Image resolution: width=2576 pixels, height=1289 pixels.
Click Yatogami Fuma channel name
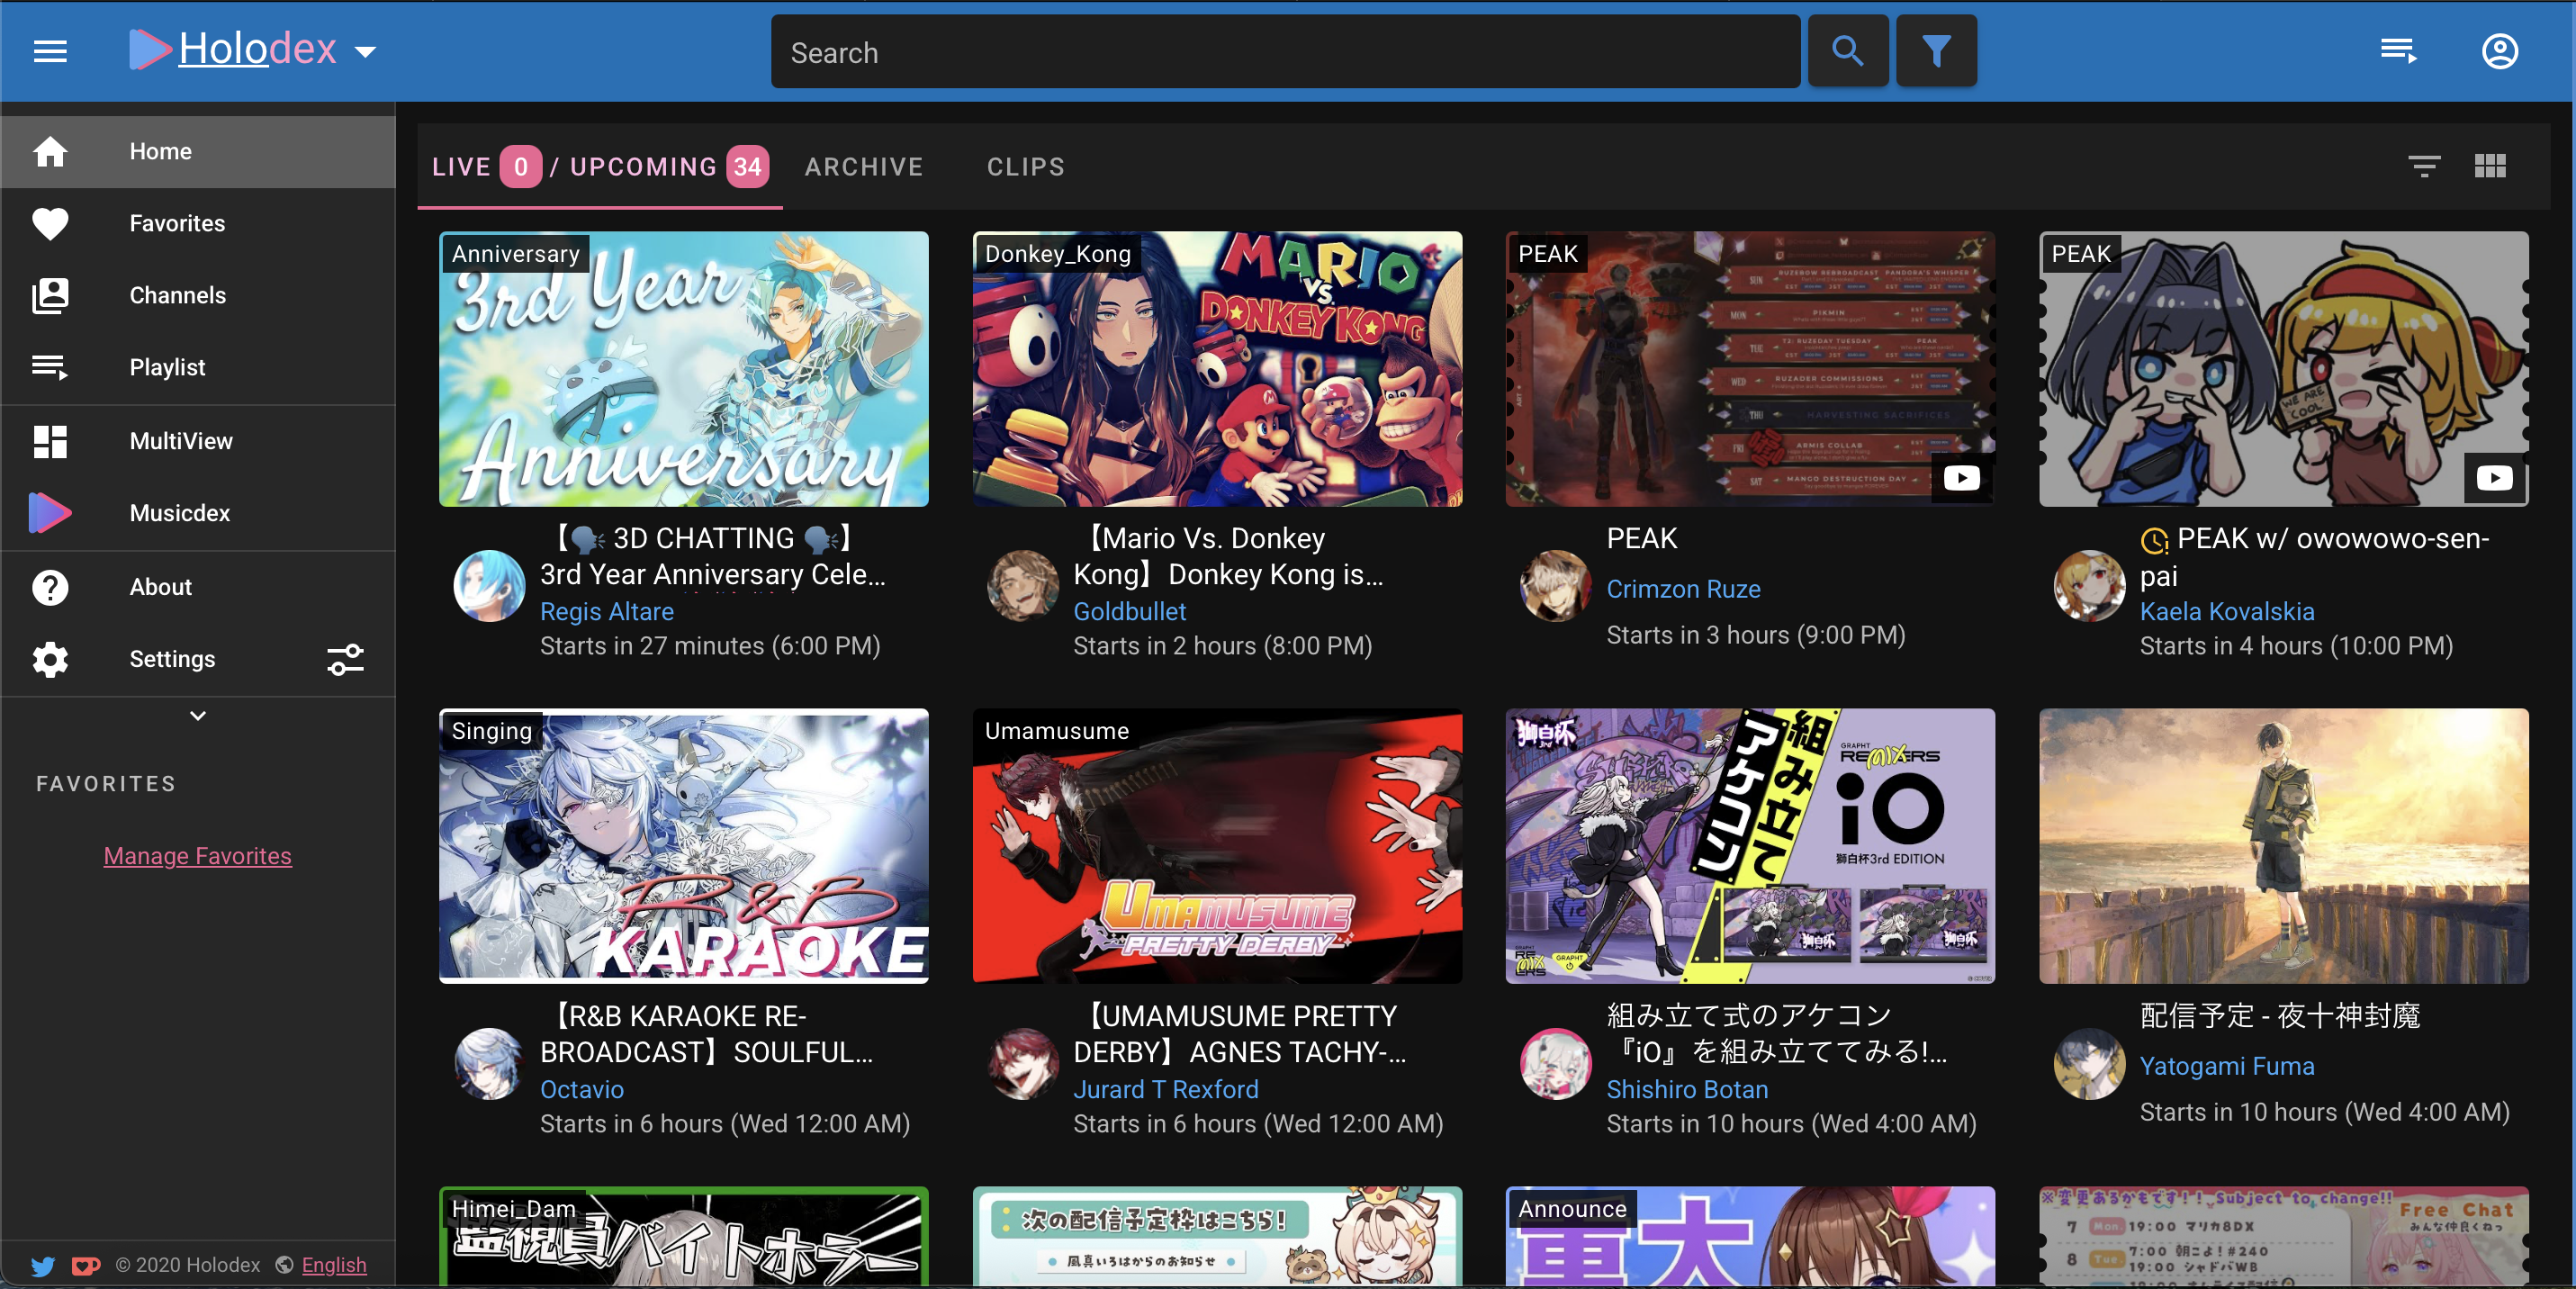coord(2227,1066)
